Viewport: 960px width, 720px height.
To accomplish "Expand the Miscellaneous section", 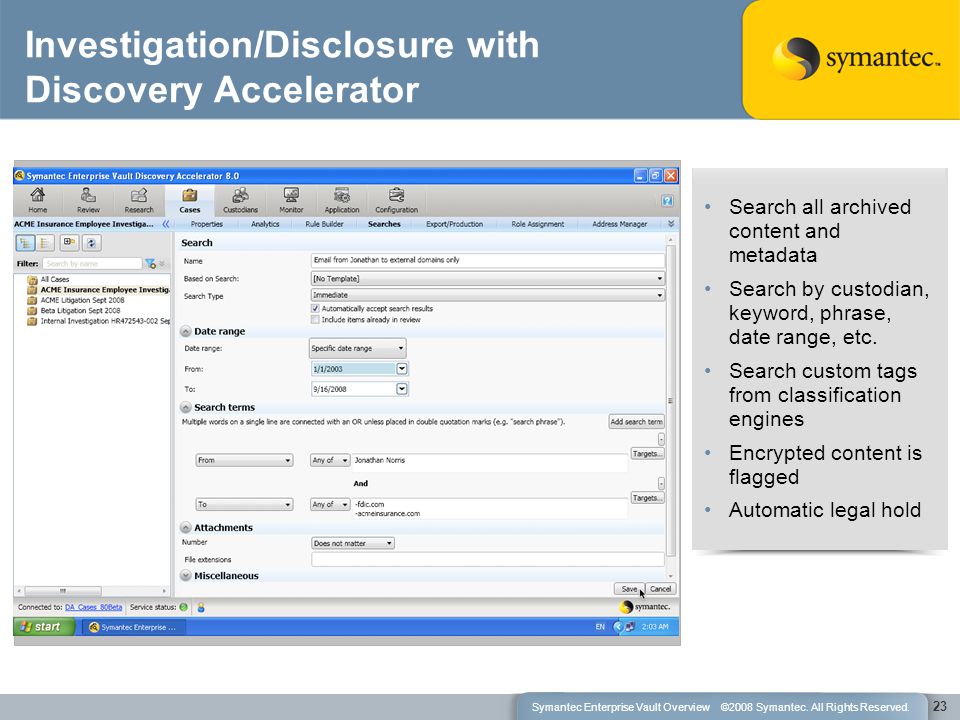I will pos(186,576).
